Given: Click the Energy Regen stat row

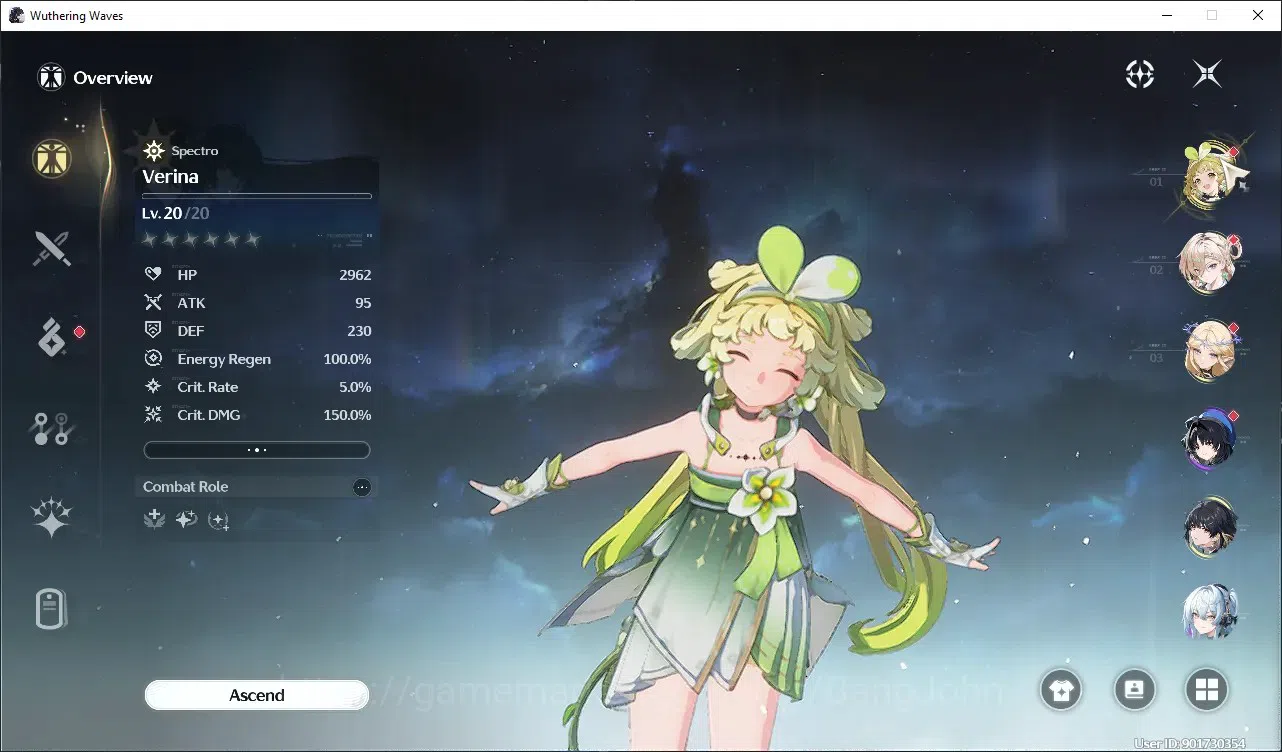Looking at the screenshot, I should click(257, 359).
